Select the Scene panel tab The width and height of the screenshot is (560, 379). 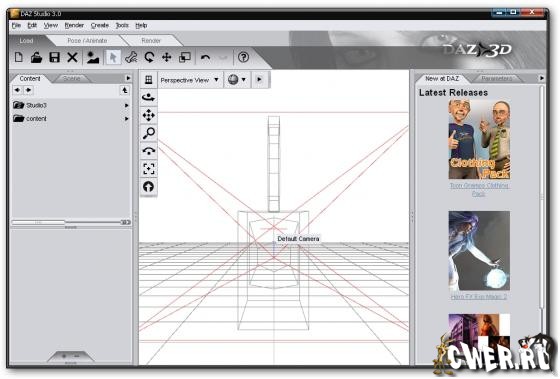[71, 79]
